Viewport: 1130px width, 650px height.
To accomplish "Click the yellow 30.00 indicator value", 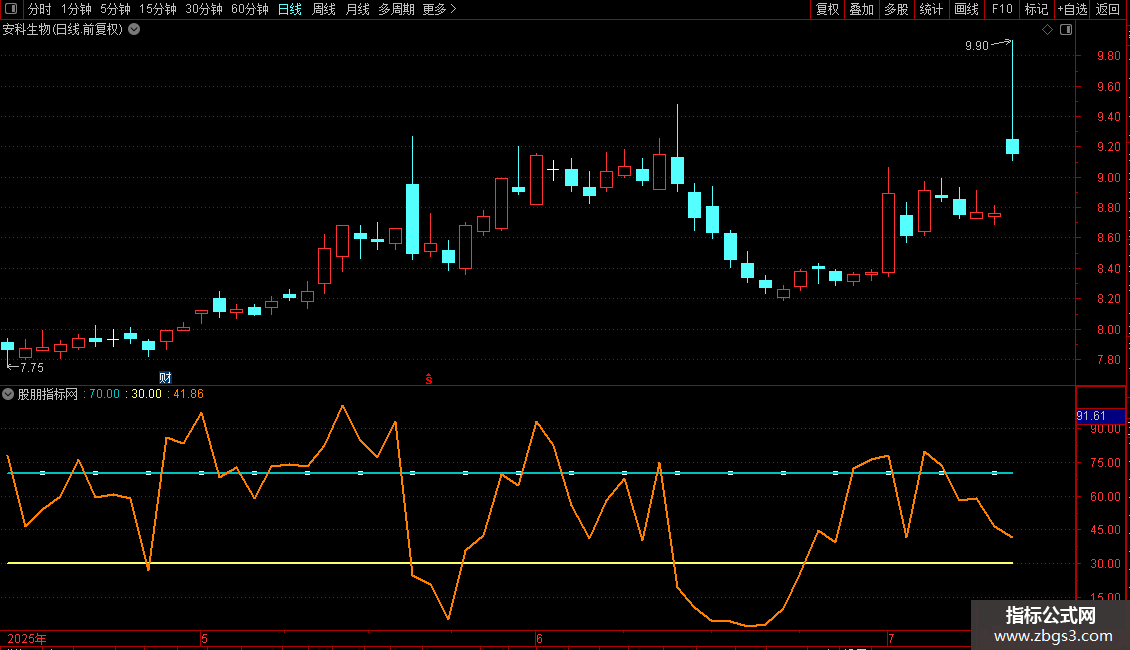I will pyautogui.click(x=146, y=394).
